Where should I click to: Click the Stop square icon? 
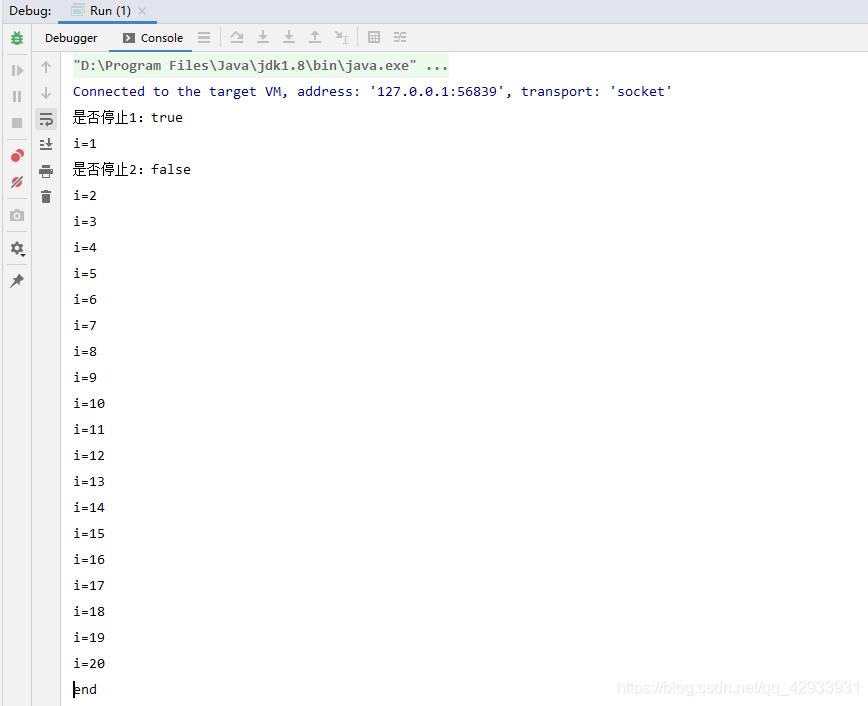pos(17,123)
